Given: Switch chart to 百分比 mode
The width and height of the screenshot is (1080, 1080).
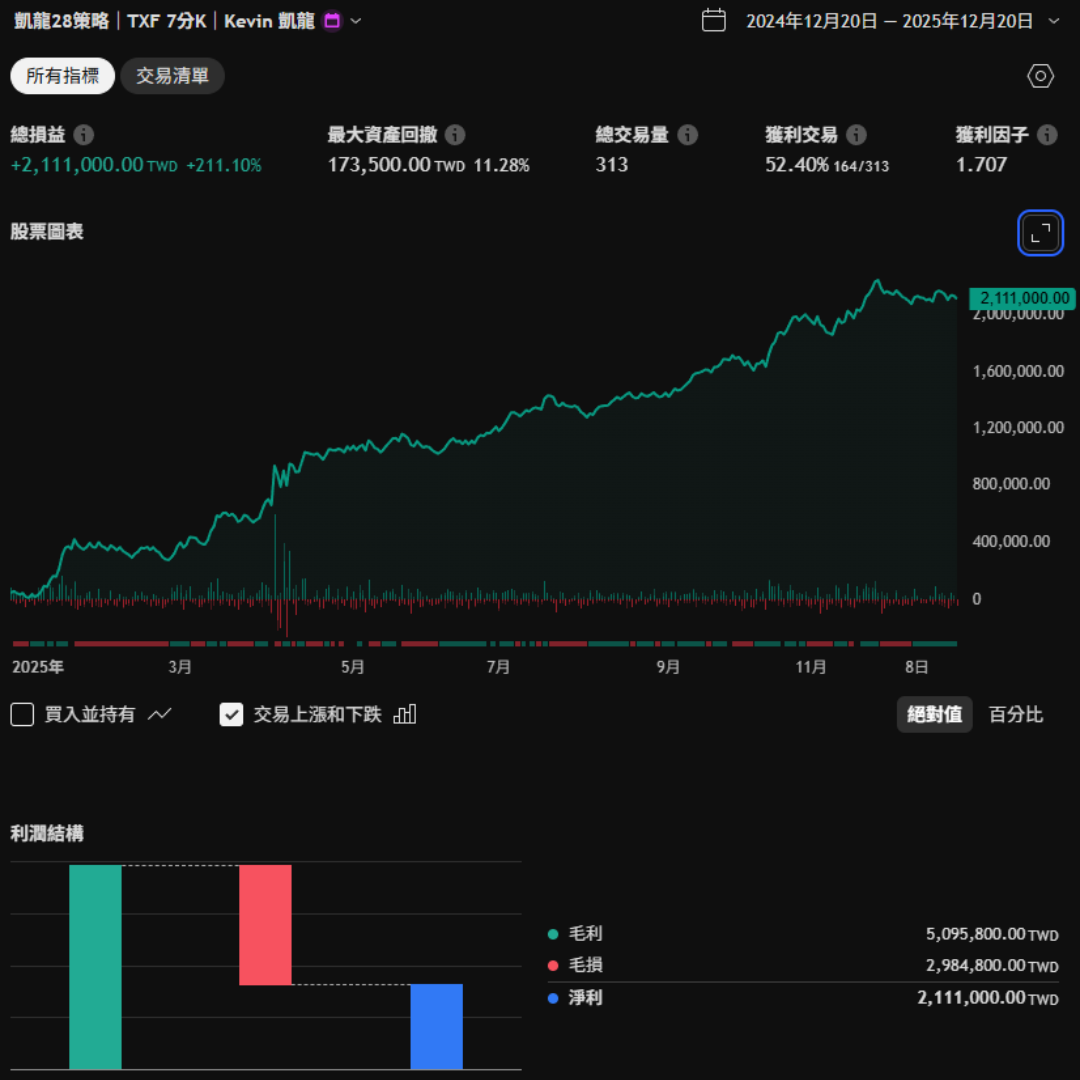Looking at the screenshot, I should click(1015, 714).
